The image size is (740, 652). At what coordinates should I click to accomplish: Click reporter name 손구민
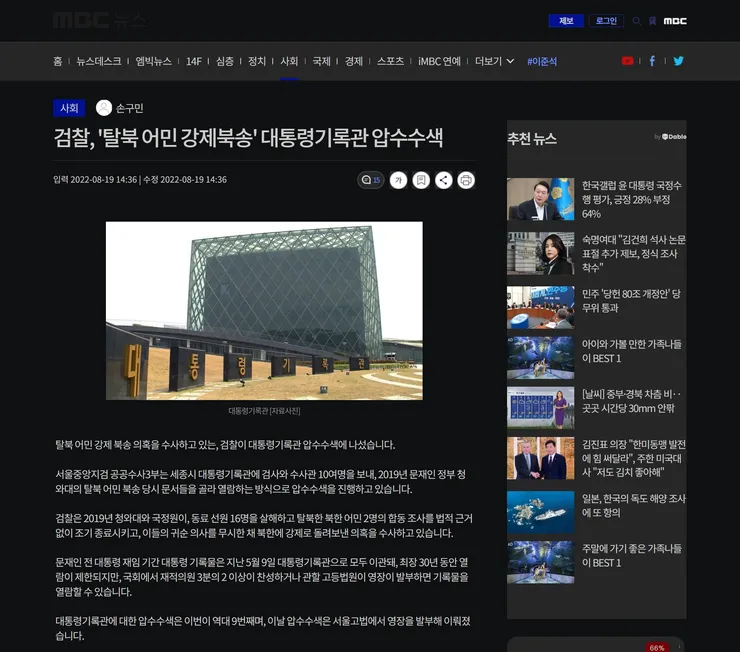tap(129, 108)
